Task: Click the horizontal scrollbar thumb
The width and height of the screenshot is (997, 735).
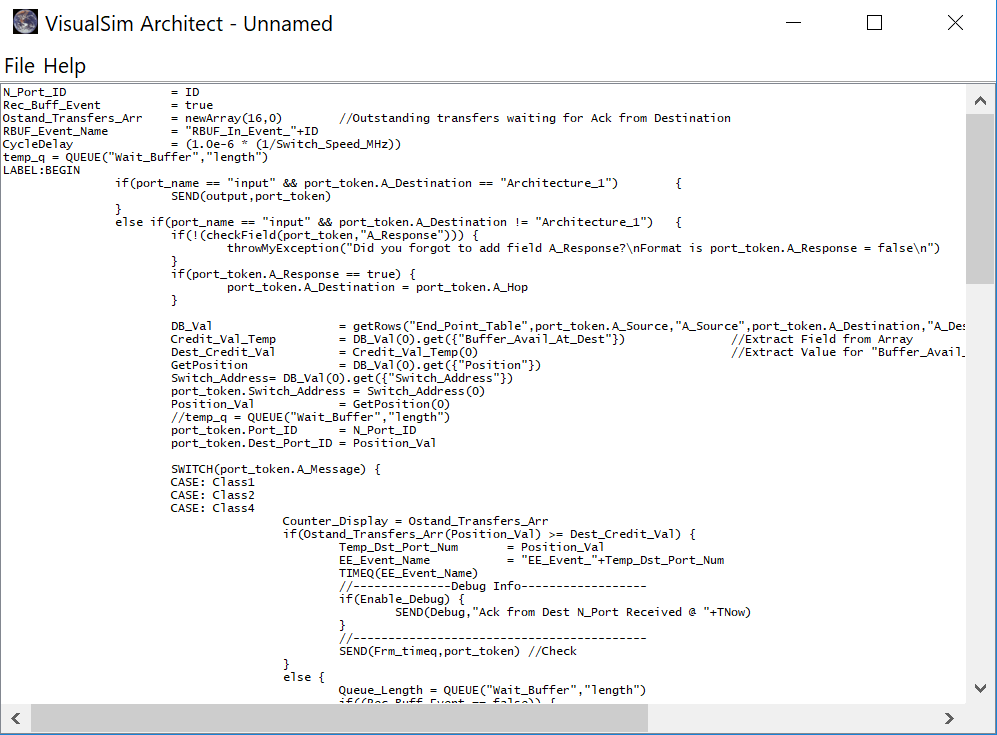Action: tap(340, 718)
